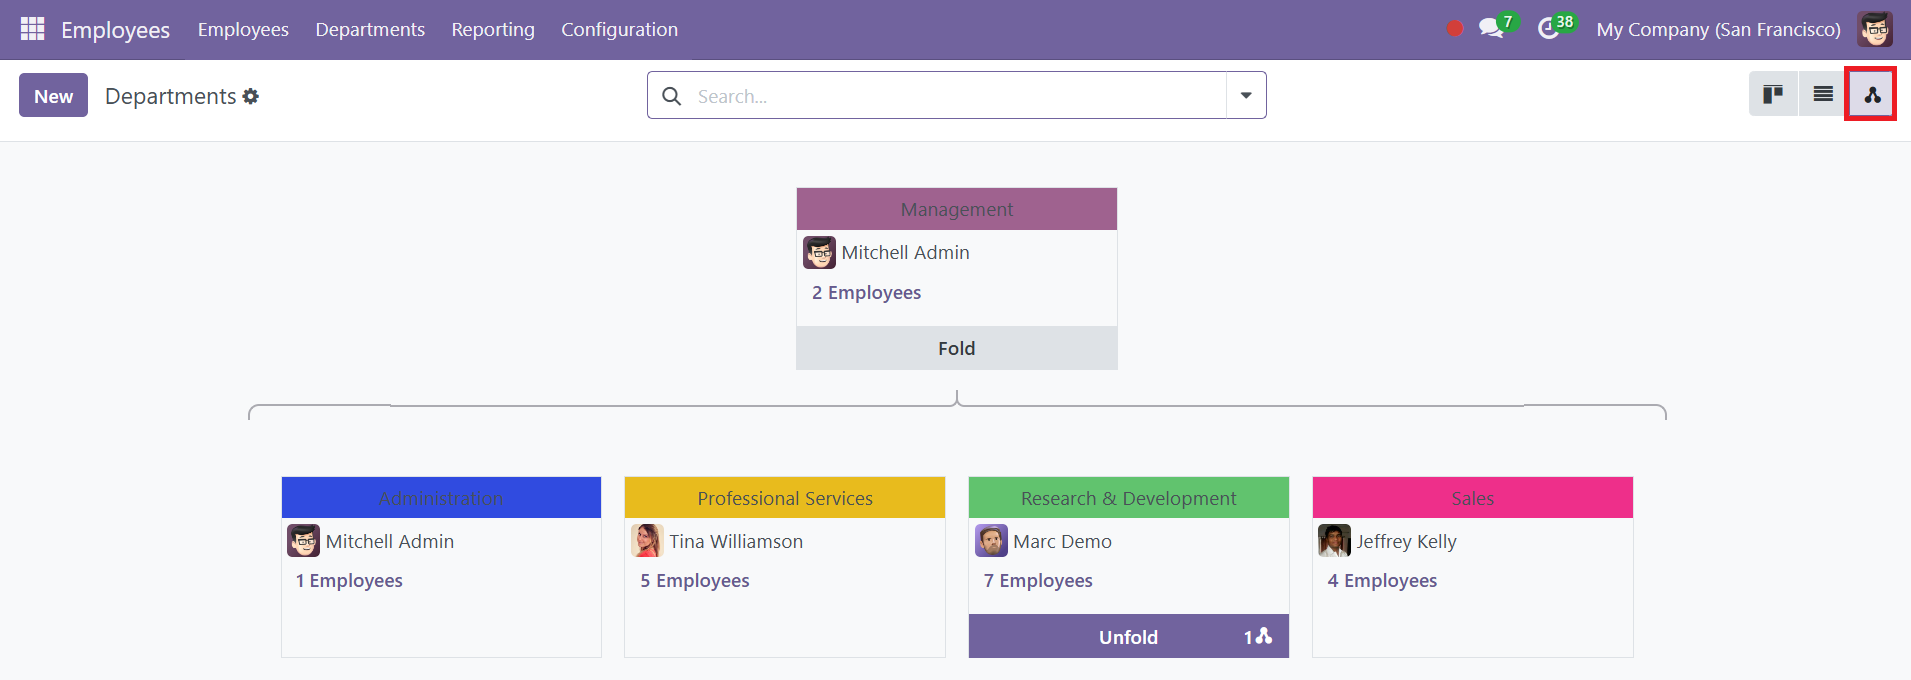Screen dimensions: 1911x680
Task: Click the user avatar in top bar
Action: click(1875, 29)
